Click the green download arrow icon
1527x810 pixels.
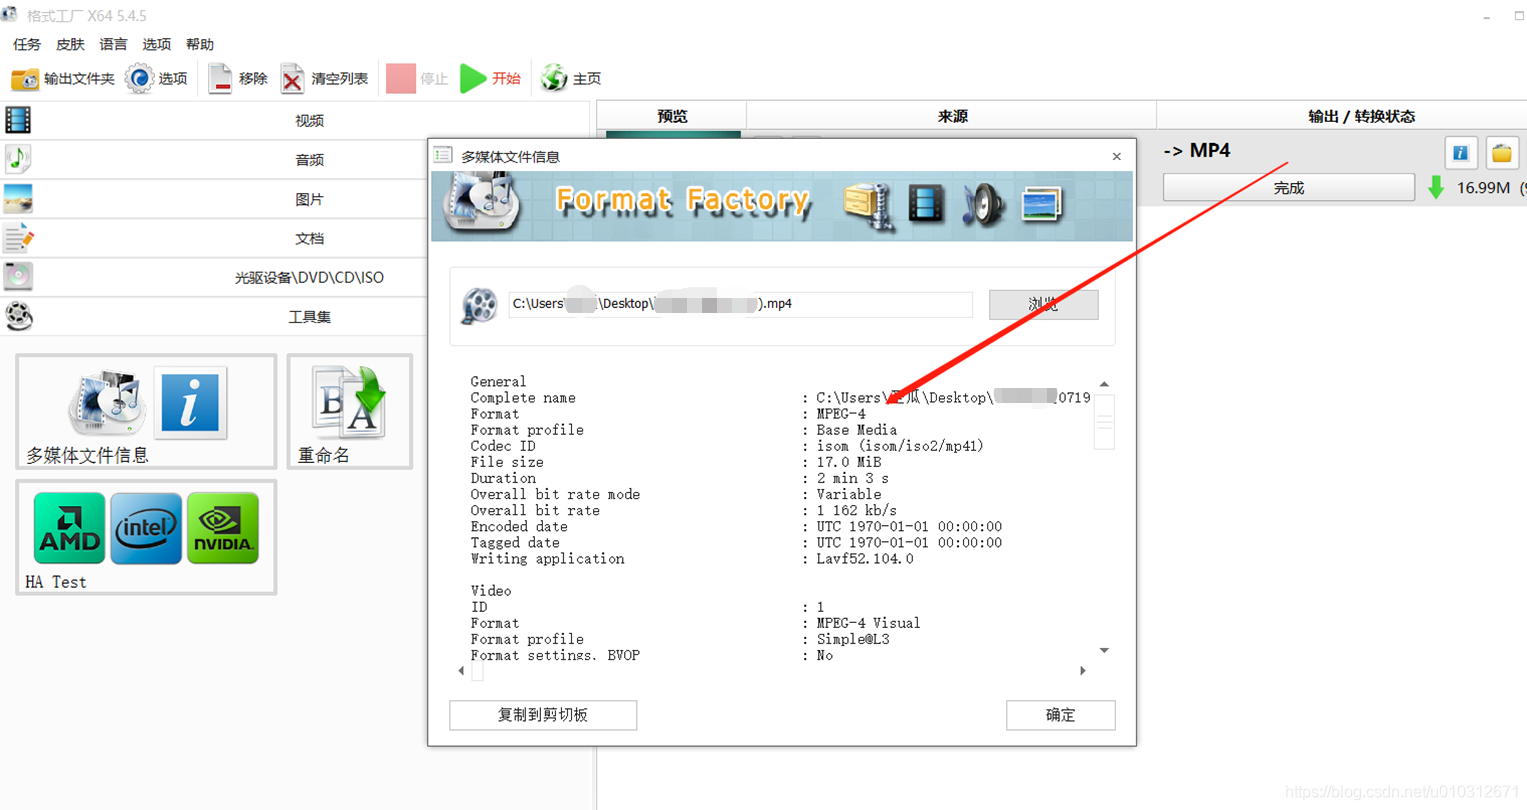pyautogui.click(x=1436, y=187)
